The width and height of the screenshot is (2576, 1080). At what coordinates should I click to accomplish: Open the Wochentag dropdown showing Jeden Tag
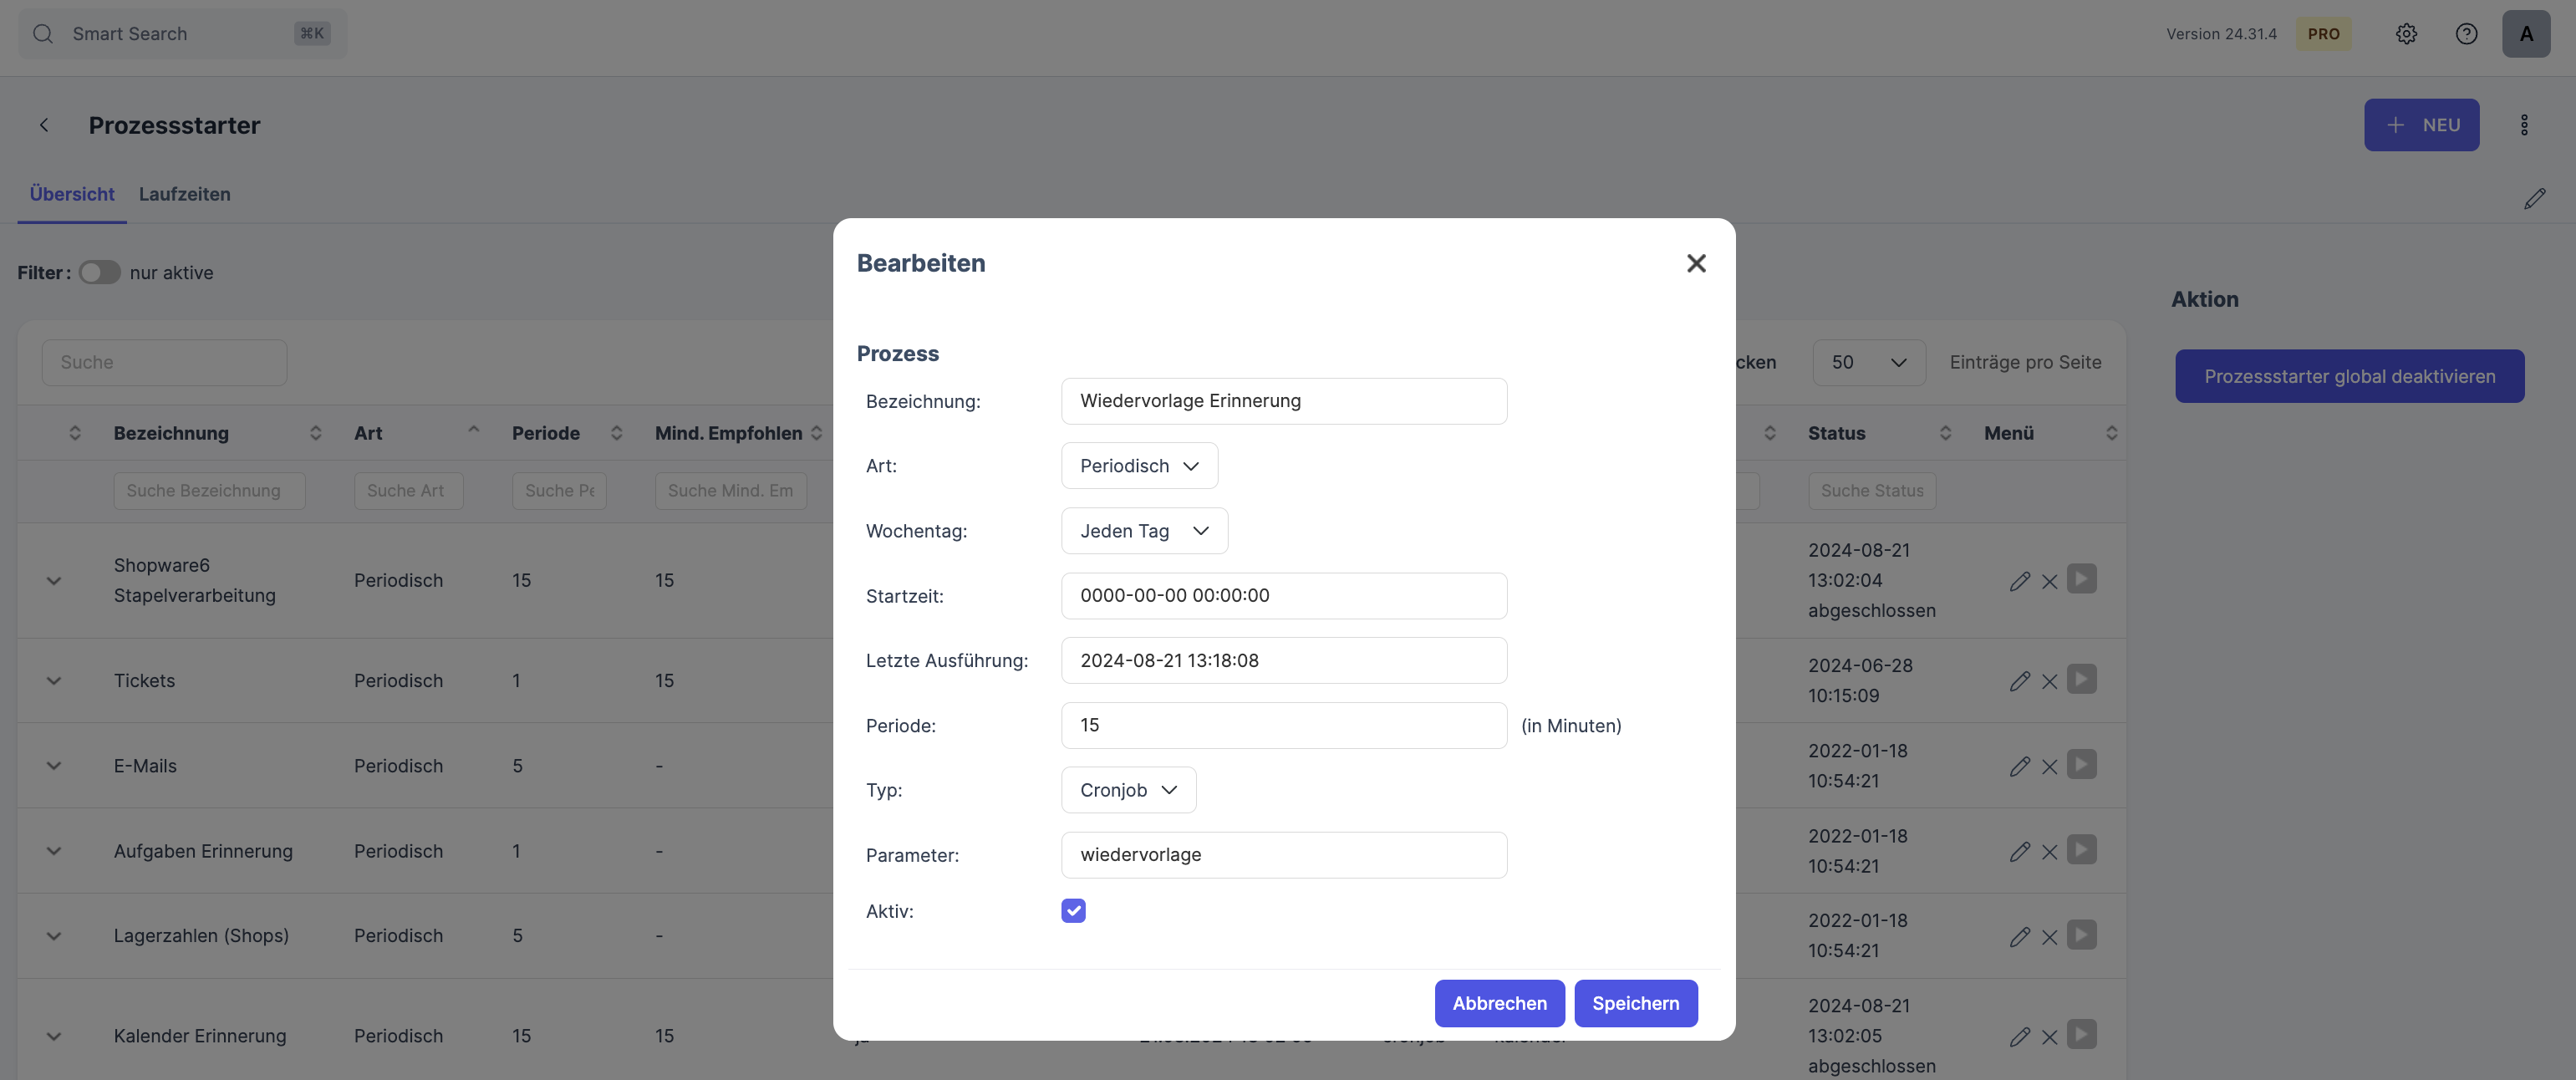click(x=1144, y=531)
